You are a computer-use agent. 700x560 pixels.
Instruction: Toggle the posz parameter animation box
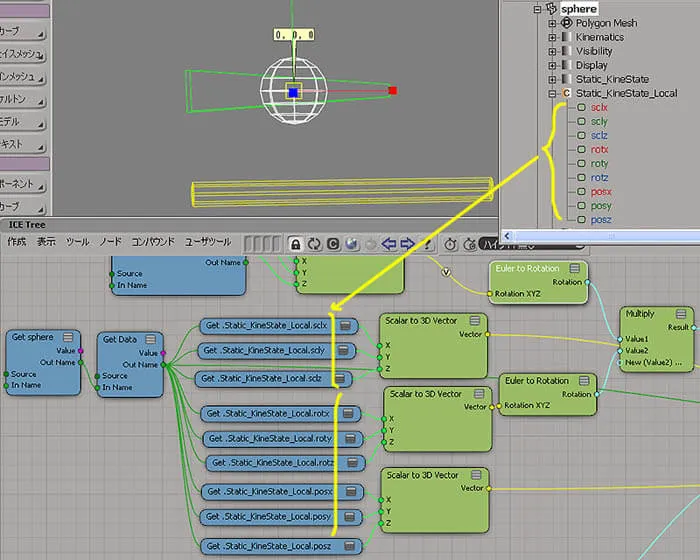click(581, 220)
